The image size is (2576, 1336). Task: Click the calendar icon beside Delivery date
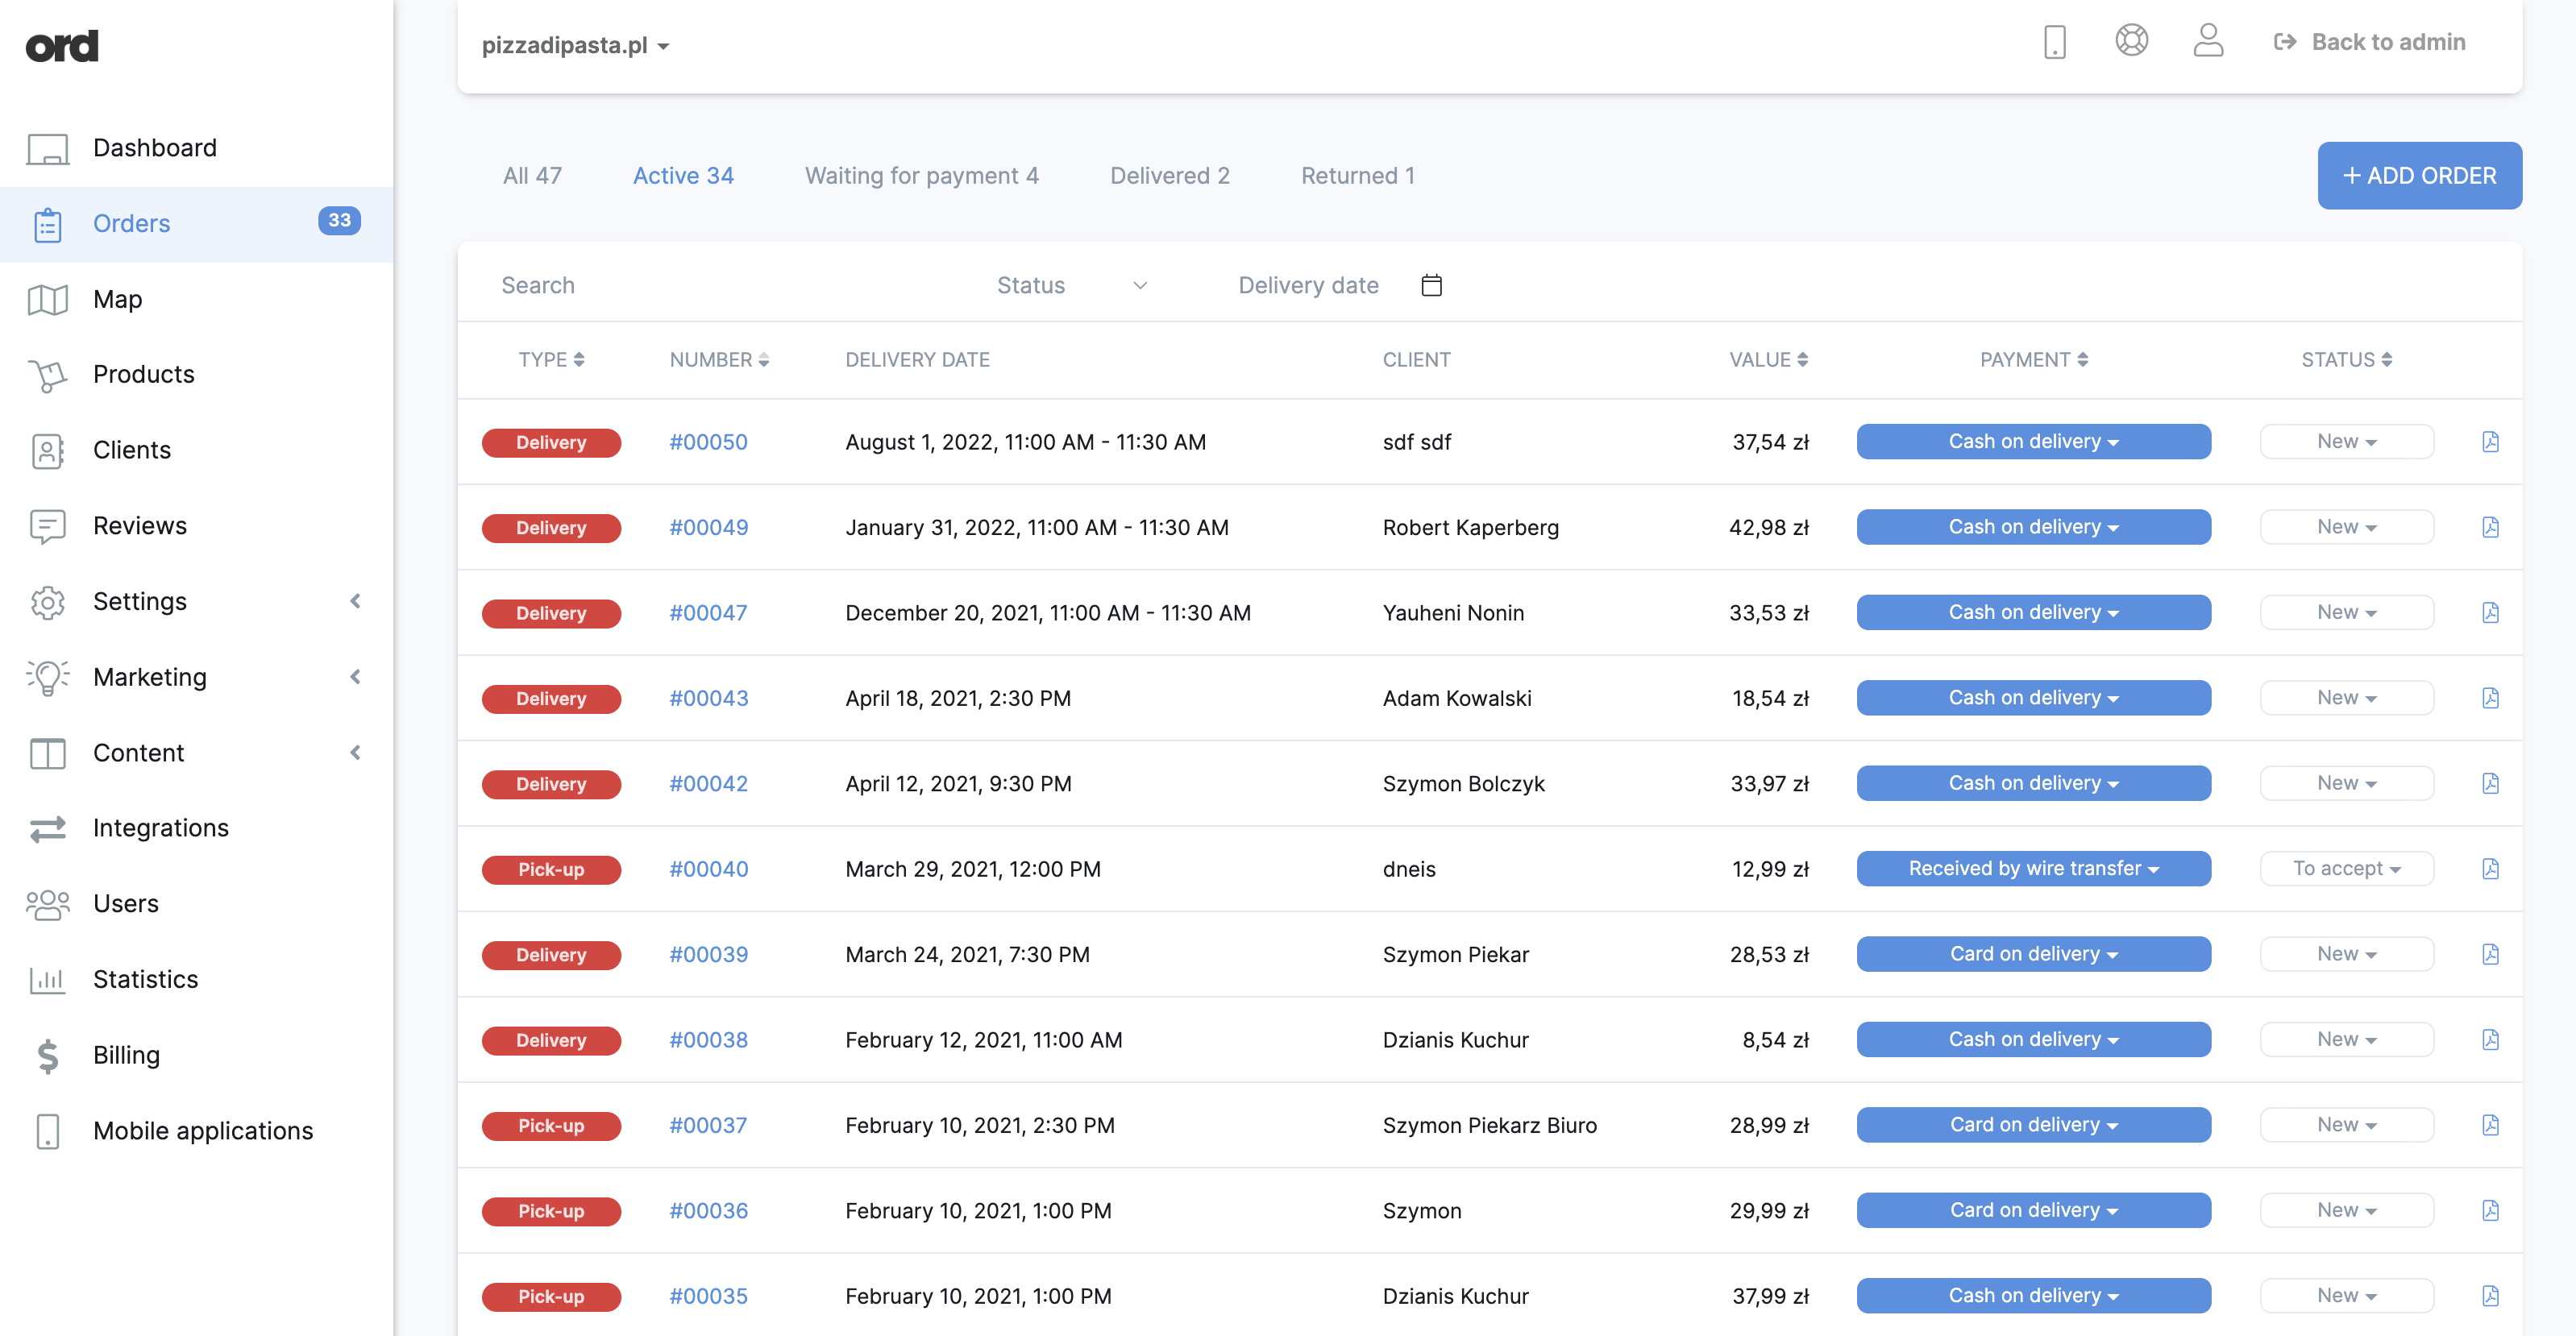point(1431,285)
